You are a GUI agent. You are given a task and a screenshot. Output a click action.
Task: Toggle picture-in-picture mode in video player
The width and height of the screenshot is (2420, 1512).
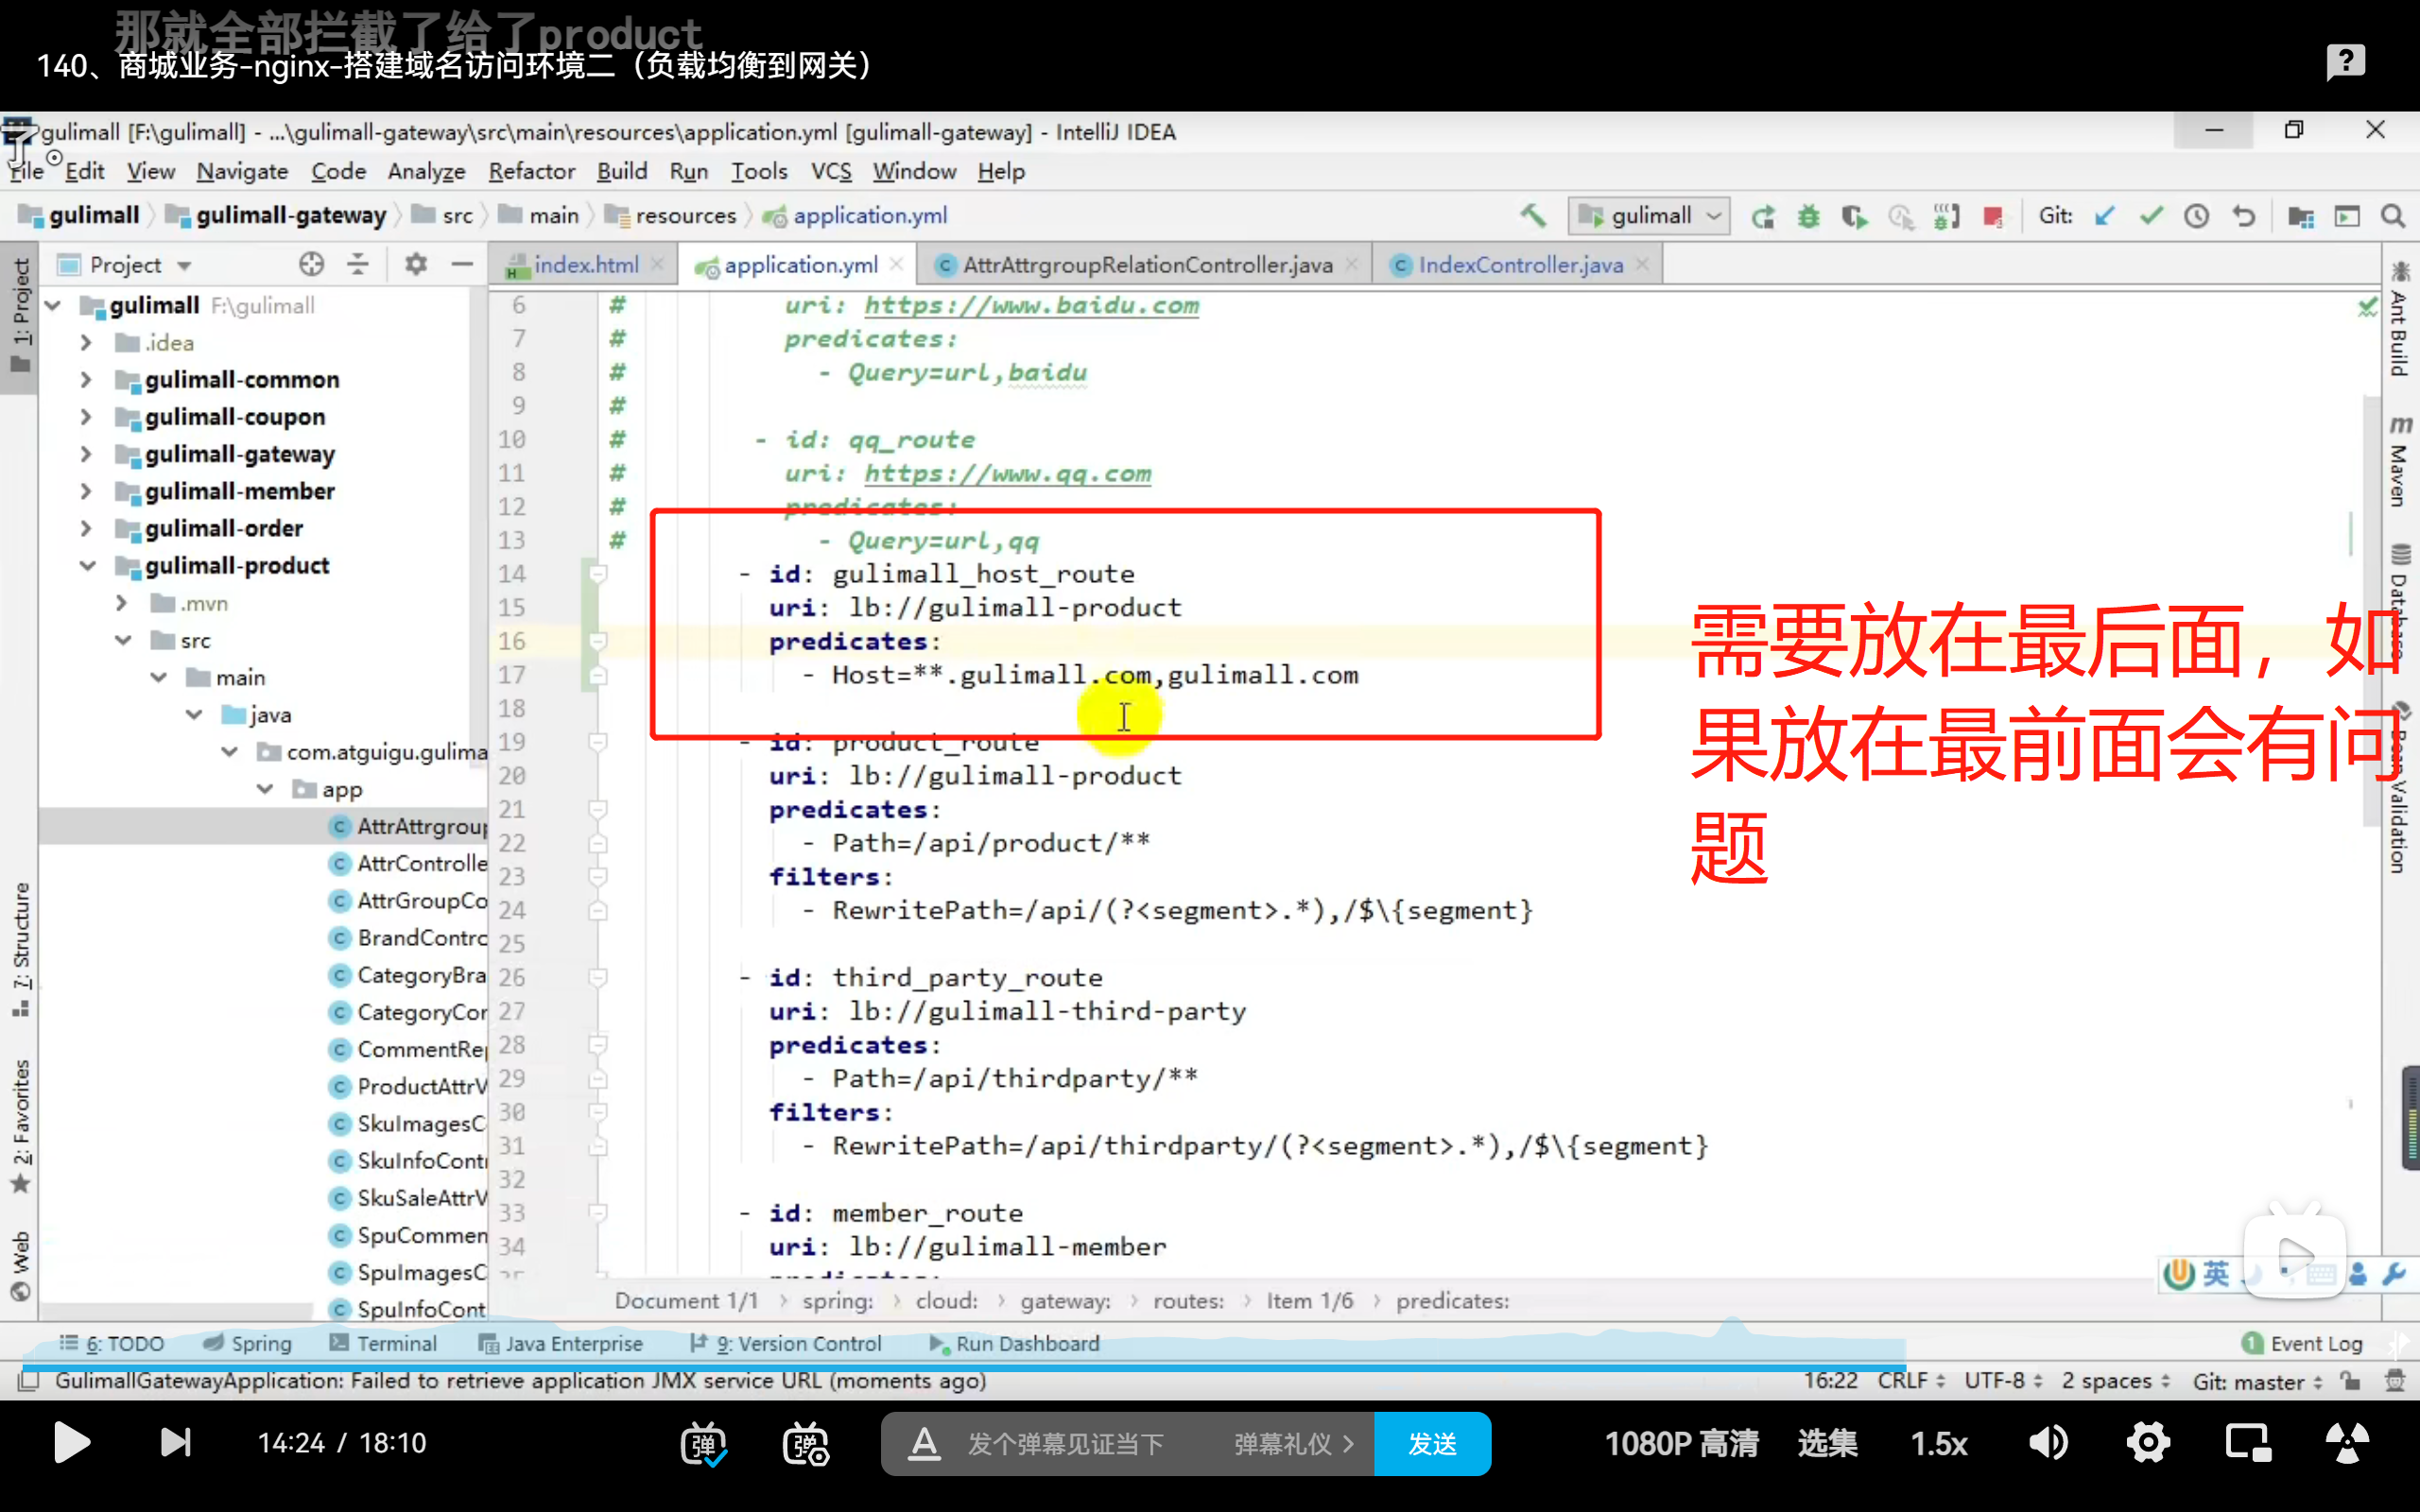click(2247, 1443)
